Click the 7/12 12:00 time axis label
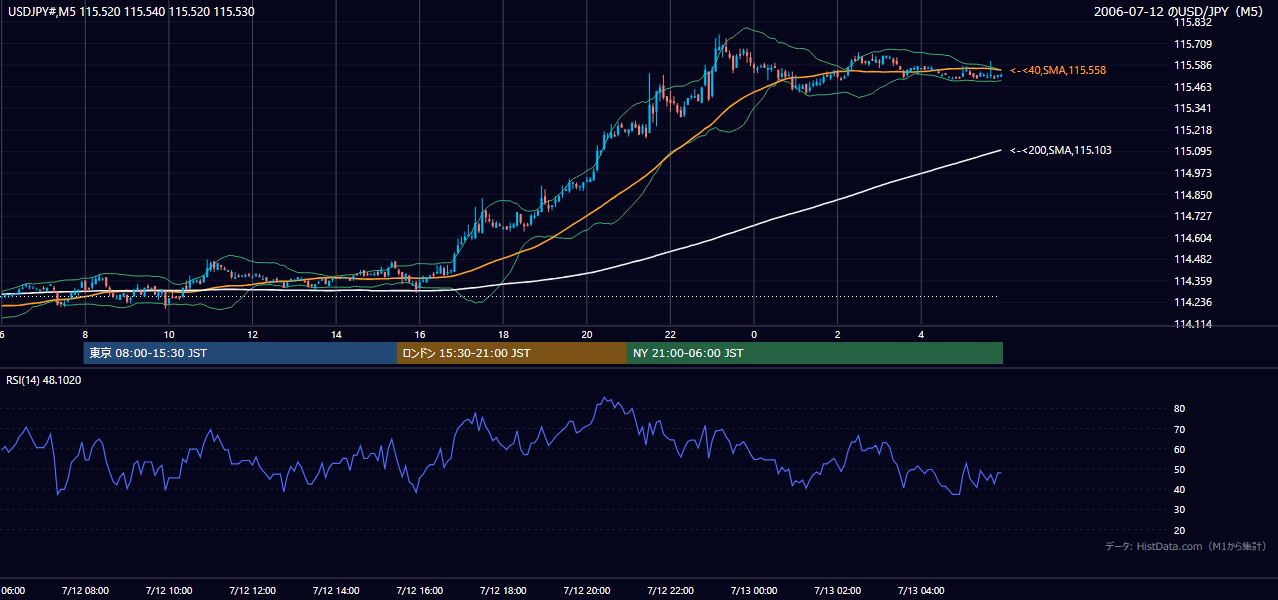 (252, 590)
